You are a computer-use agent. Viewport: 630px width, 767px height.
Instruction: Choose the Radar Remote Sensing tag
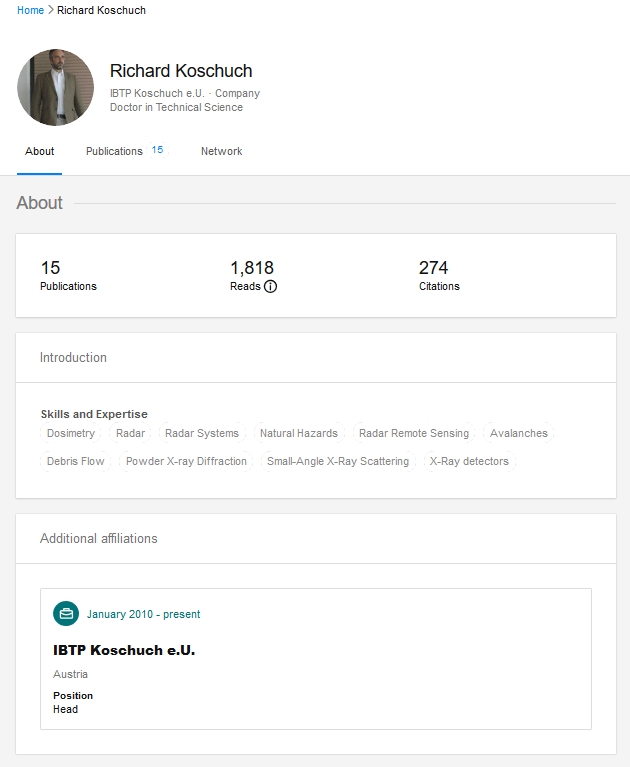pyautogui.click(x=413, y=433)
